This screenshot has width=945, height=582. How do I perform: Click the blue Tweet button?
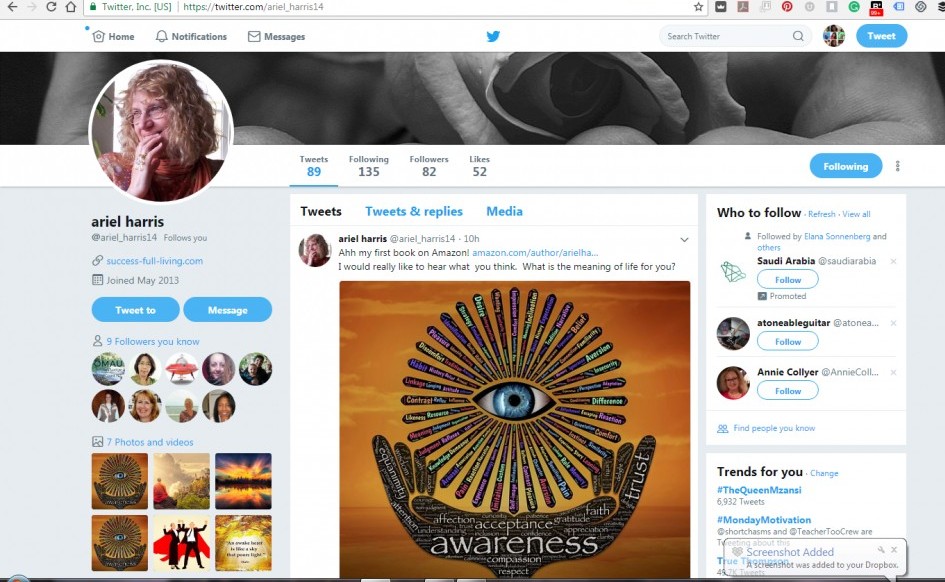tap(881, 36)
